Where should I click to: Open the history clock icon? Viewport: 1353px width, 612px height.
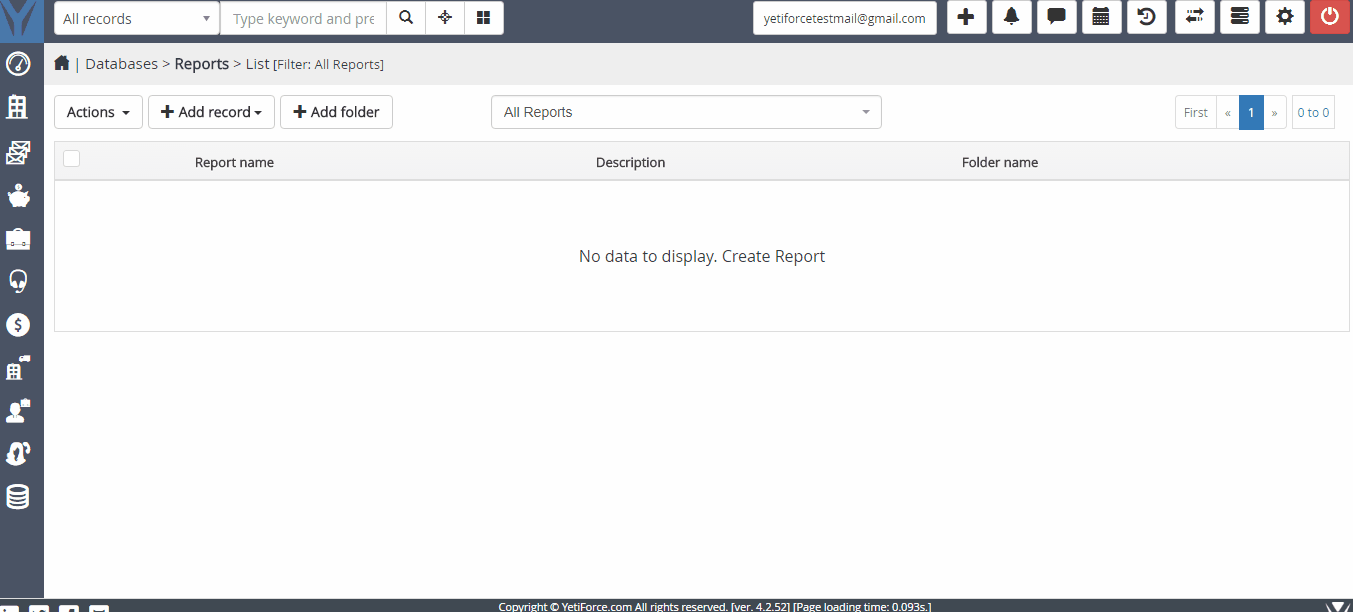click(x=1147, y=17)
